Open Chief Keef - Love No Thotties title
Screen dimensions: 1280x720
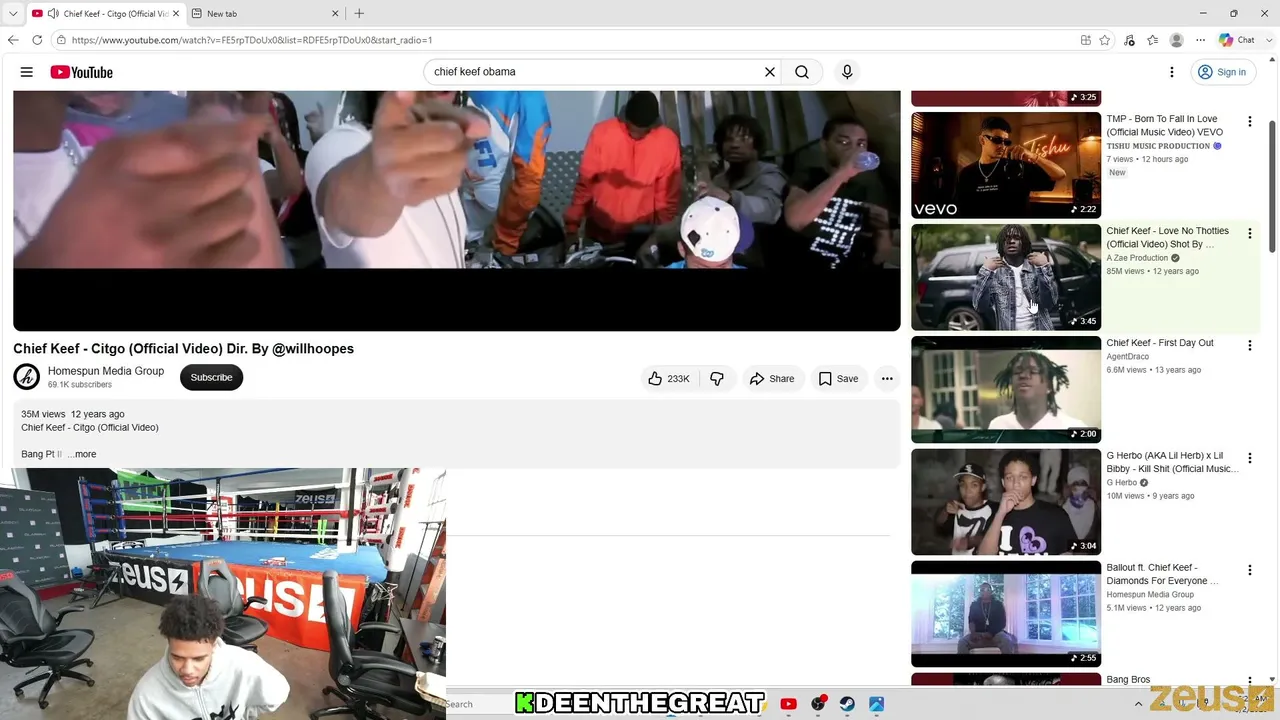coord(1168,237)
